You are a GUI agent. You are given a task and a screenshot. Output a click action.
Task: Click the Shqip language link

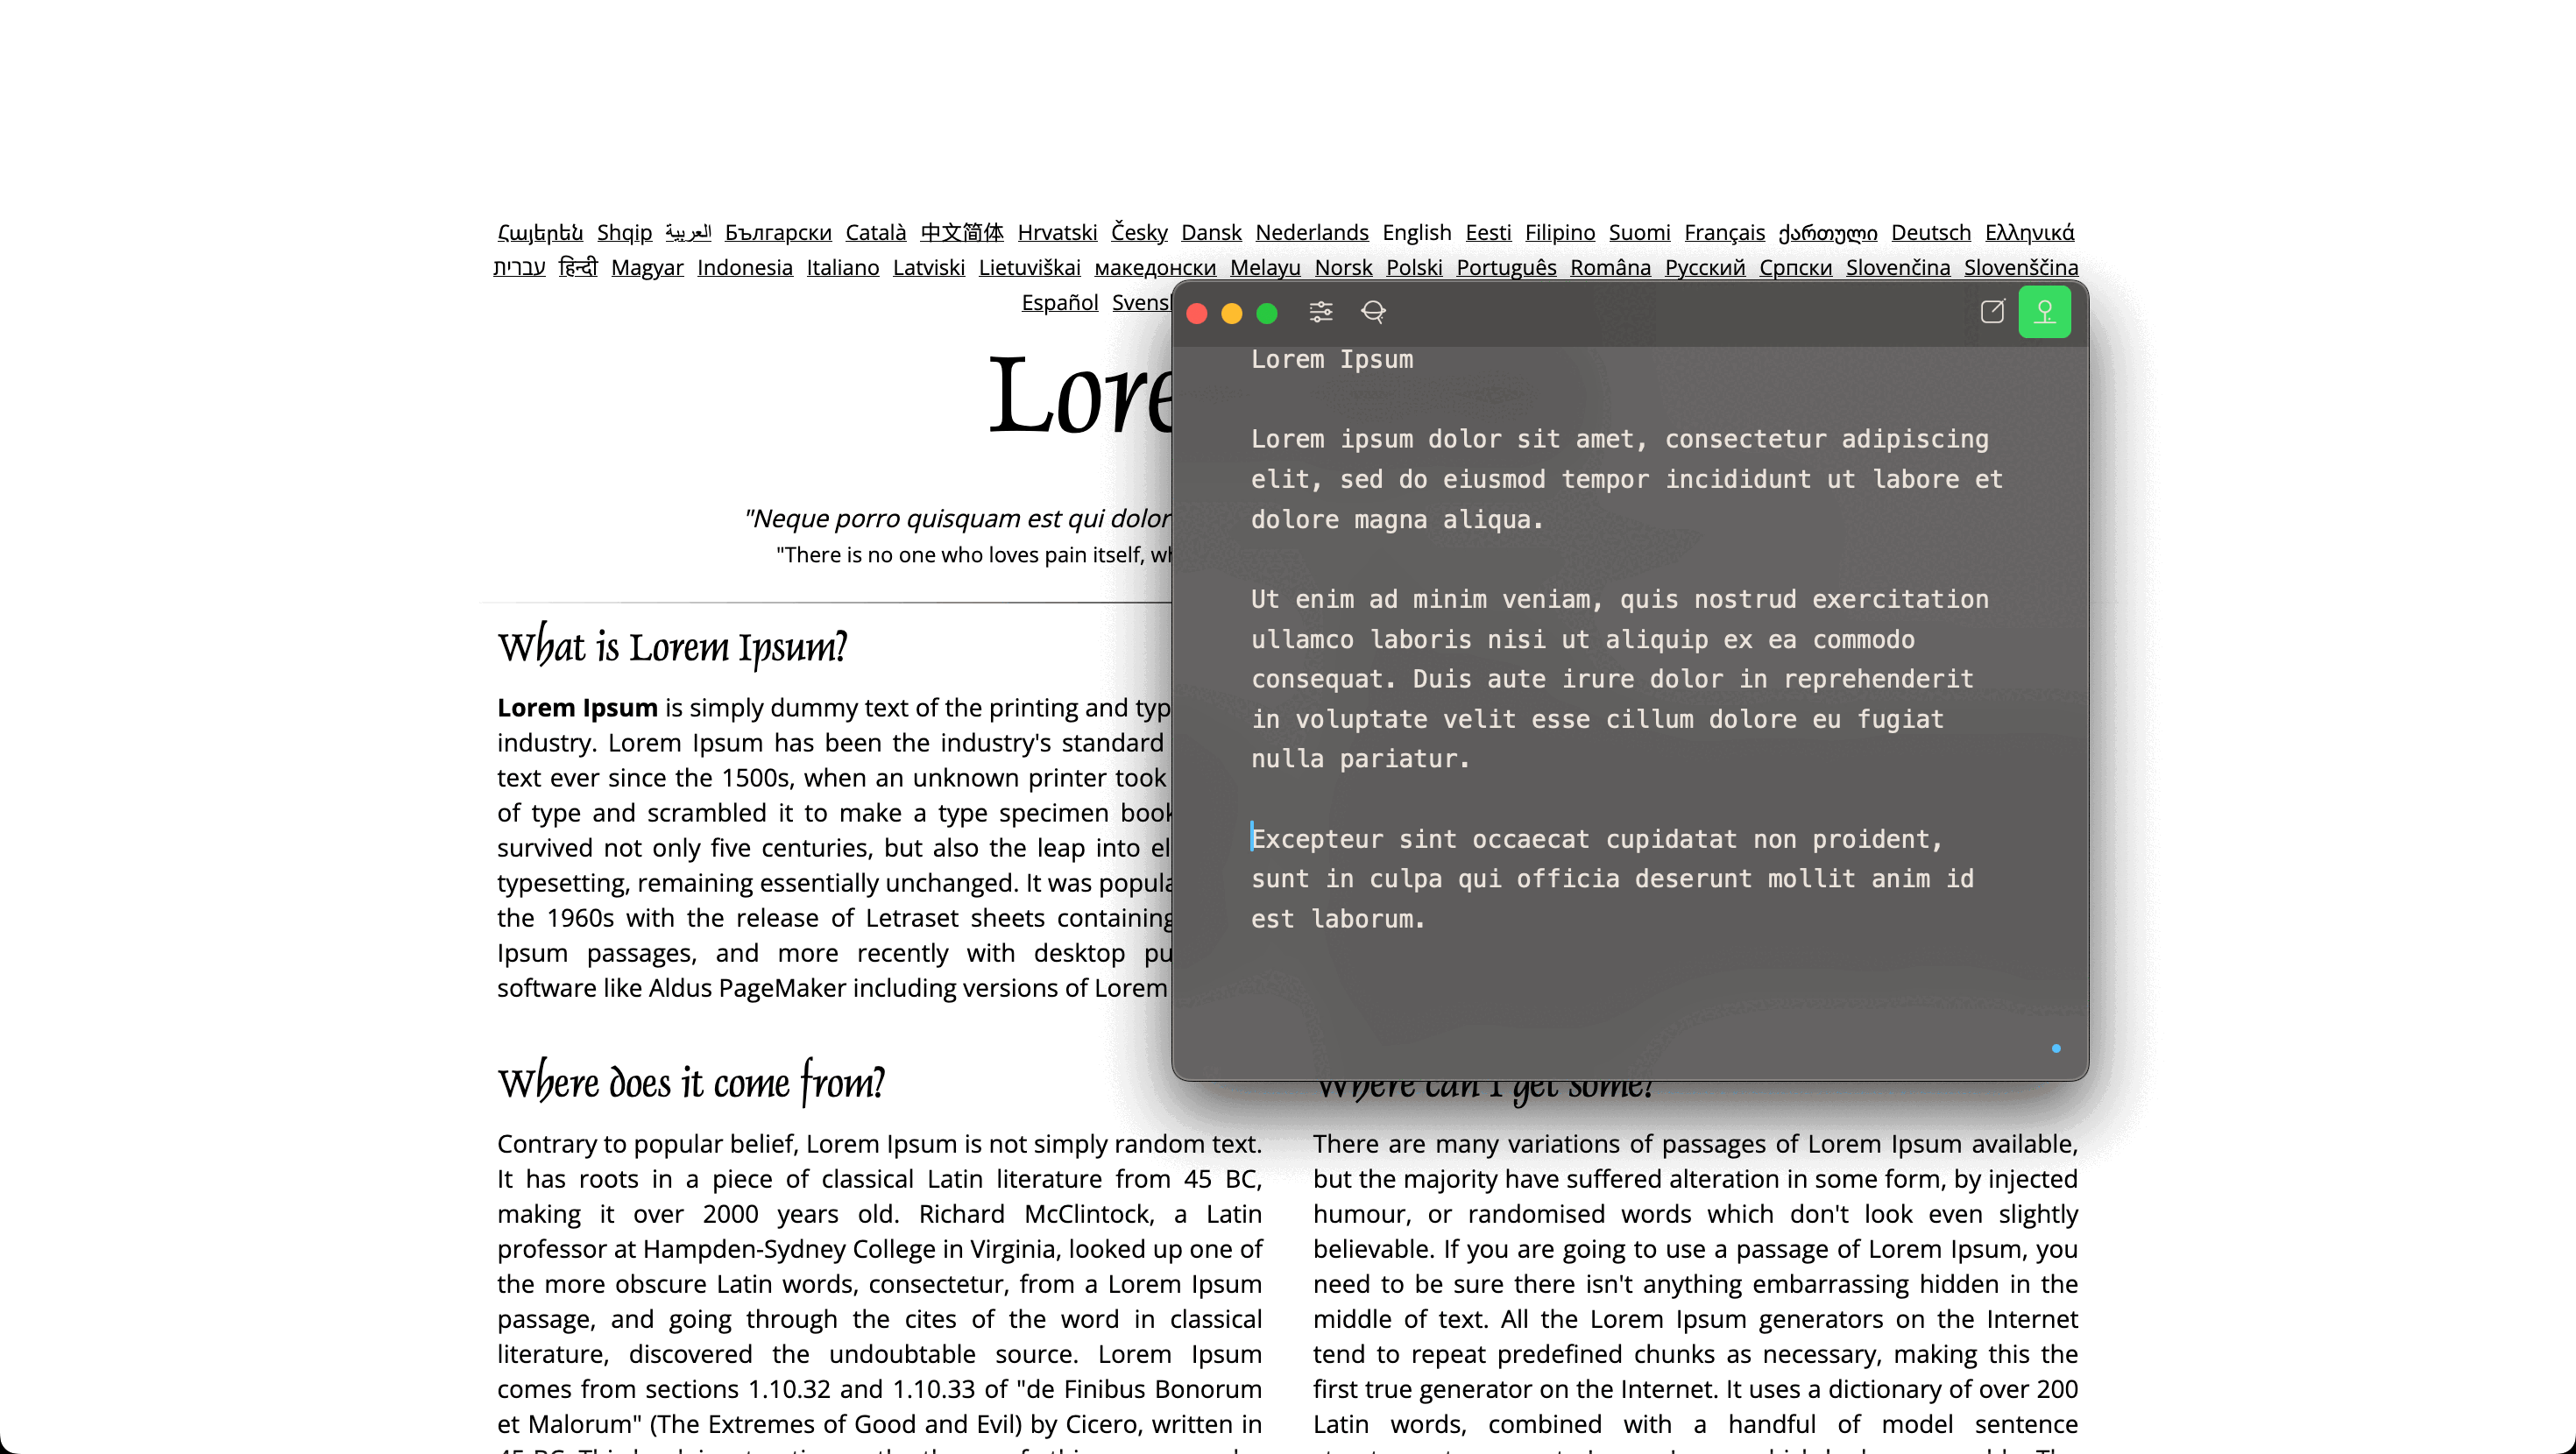pyautogui.click(x=624, y=232)
